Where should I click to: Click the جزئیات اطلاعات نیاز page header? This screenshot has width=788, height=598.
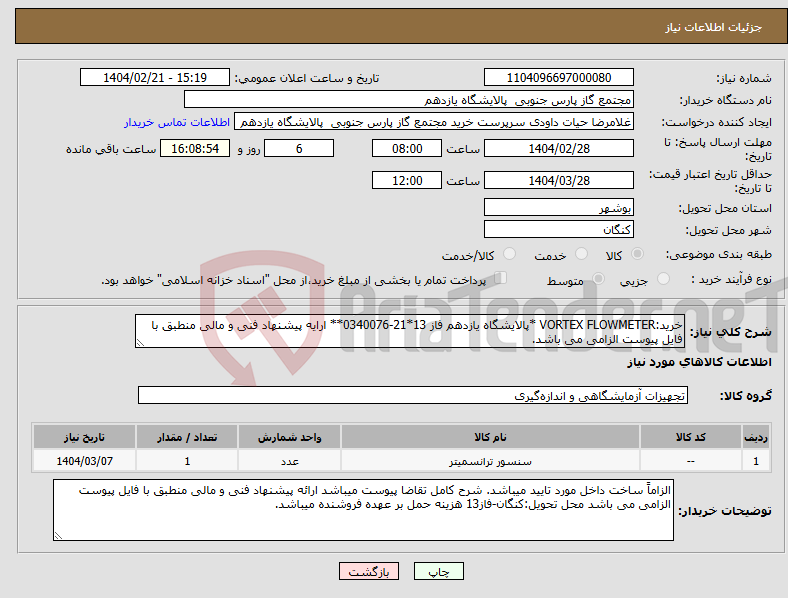pos(714,27)
